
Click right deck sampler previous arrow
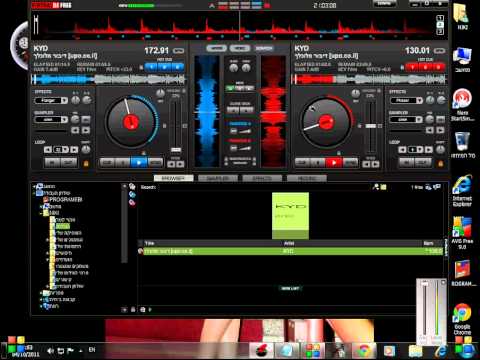[430, 130]
